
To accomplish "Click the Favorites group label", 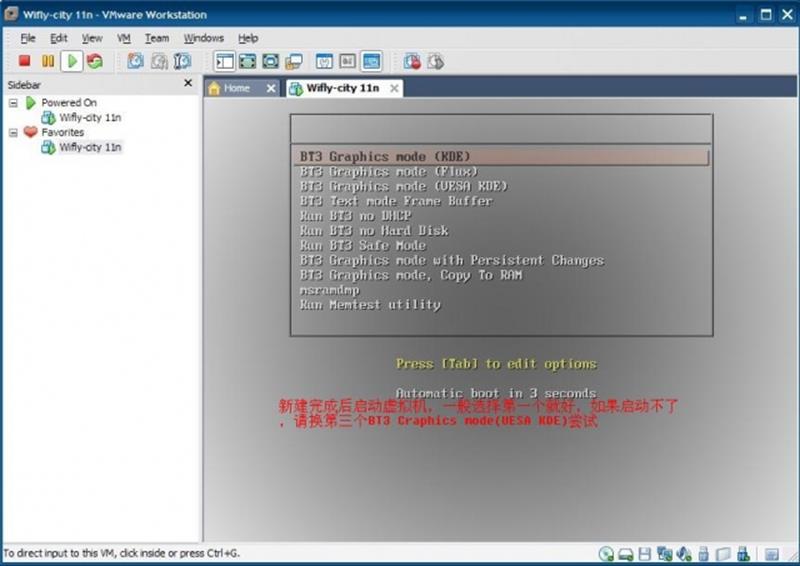I will coord(62,132).
